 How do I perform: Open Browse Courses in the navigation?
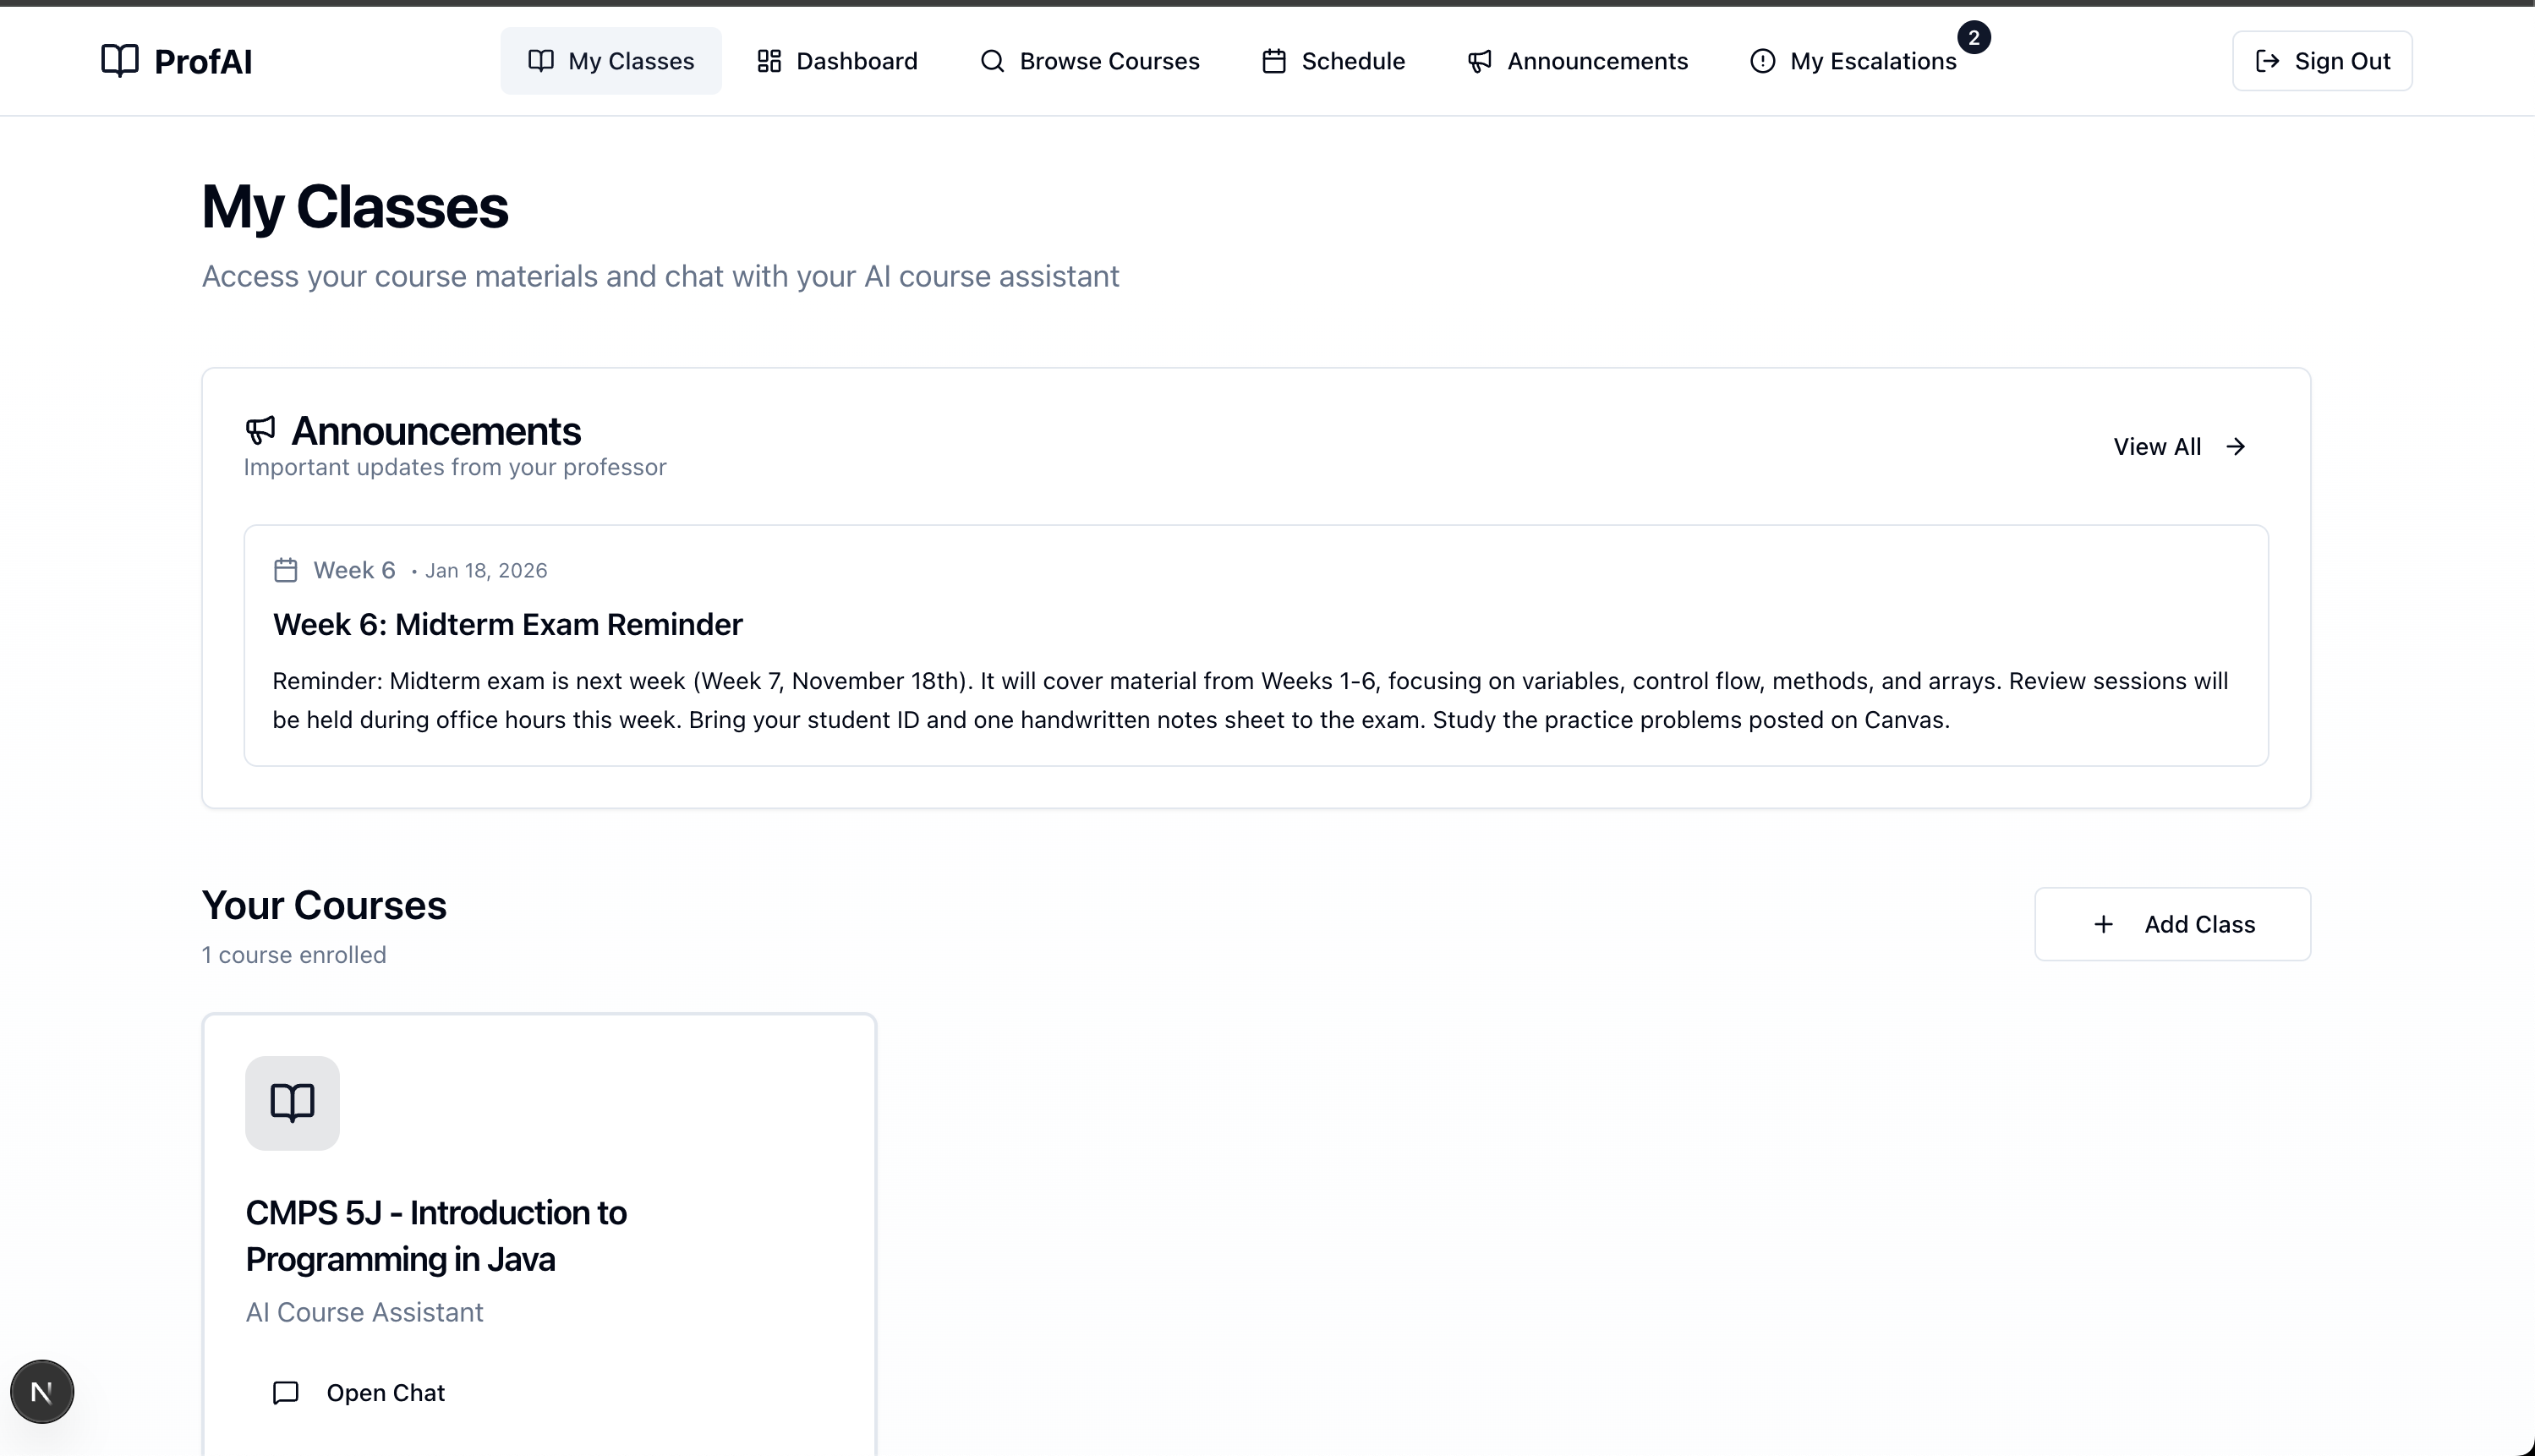click(x=1090, y=61)
